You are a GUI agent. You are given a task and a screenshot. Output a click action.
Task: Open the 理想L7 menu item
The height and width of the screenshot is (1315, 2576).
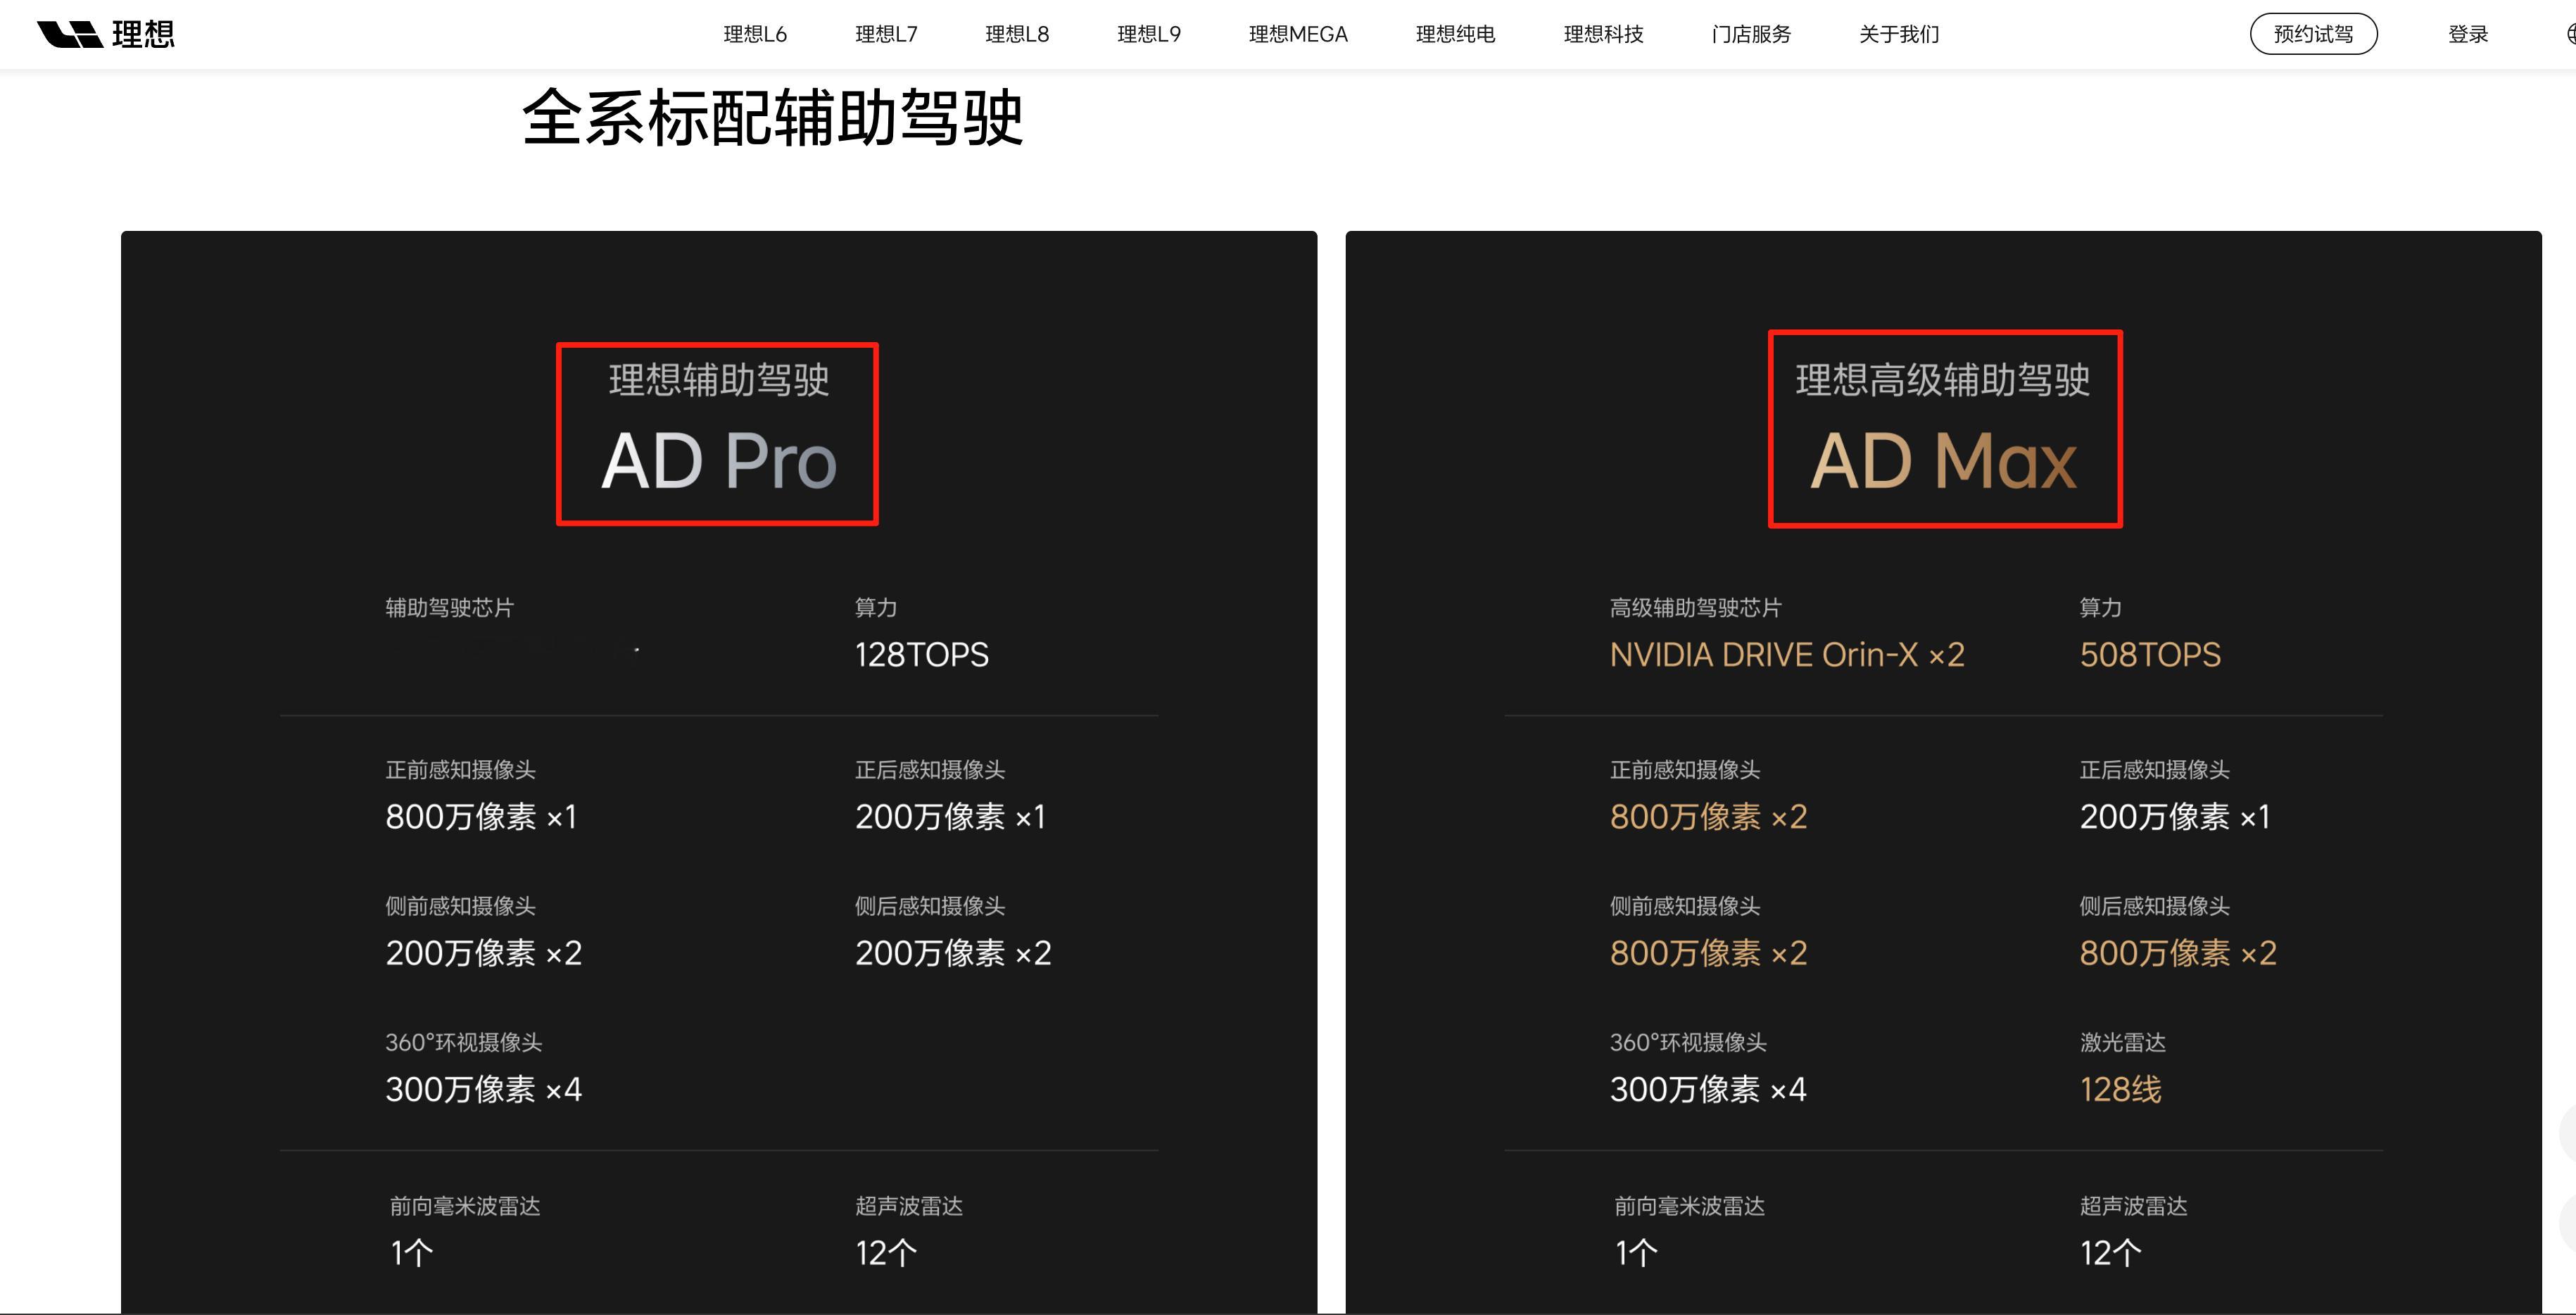tap(886, 34)
